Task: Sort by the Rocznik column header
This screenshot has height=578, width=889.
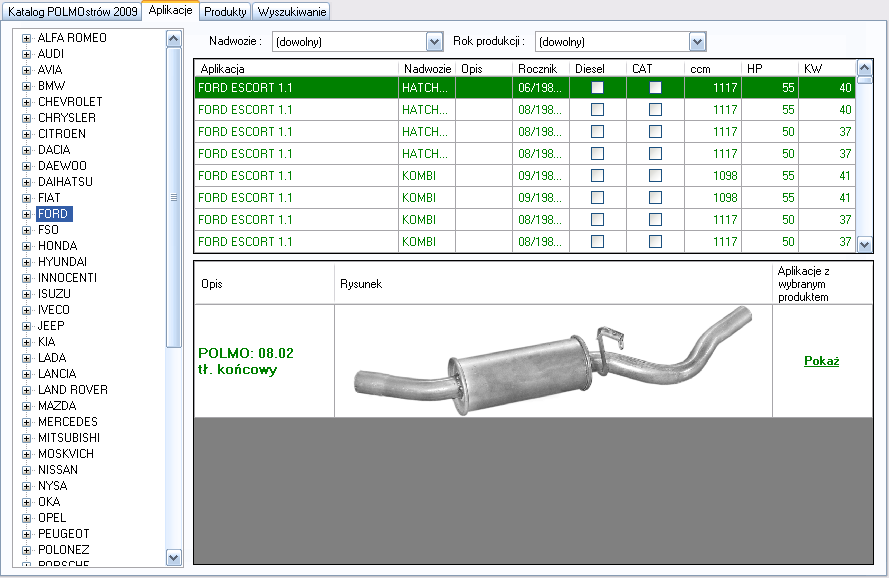Action: click(541, 69)
